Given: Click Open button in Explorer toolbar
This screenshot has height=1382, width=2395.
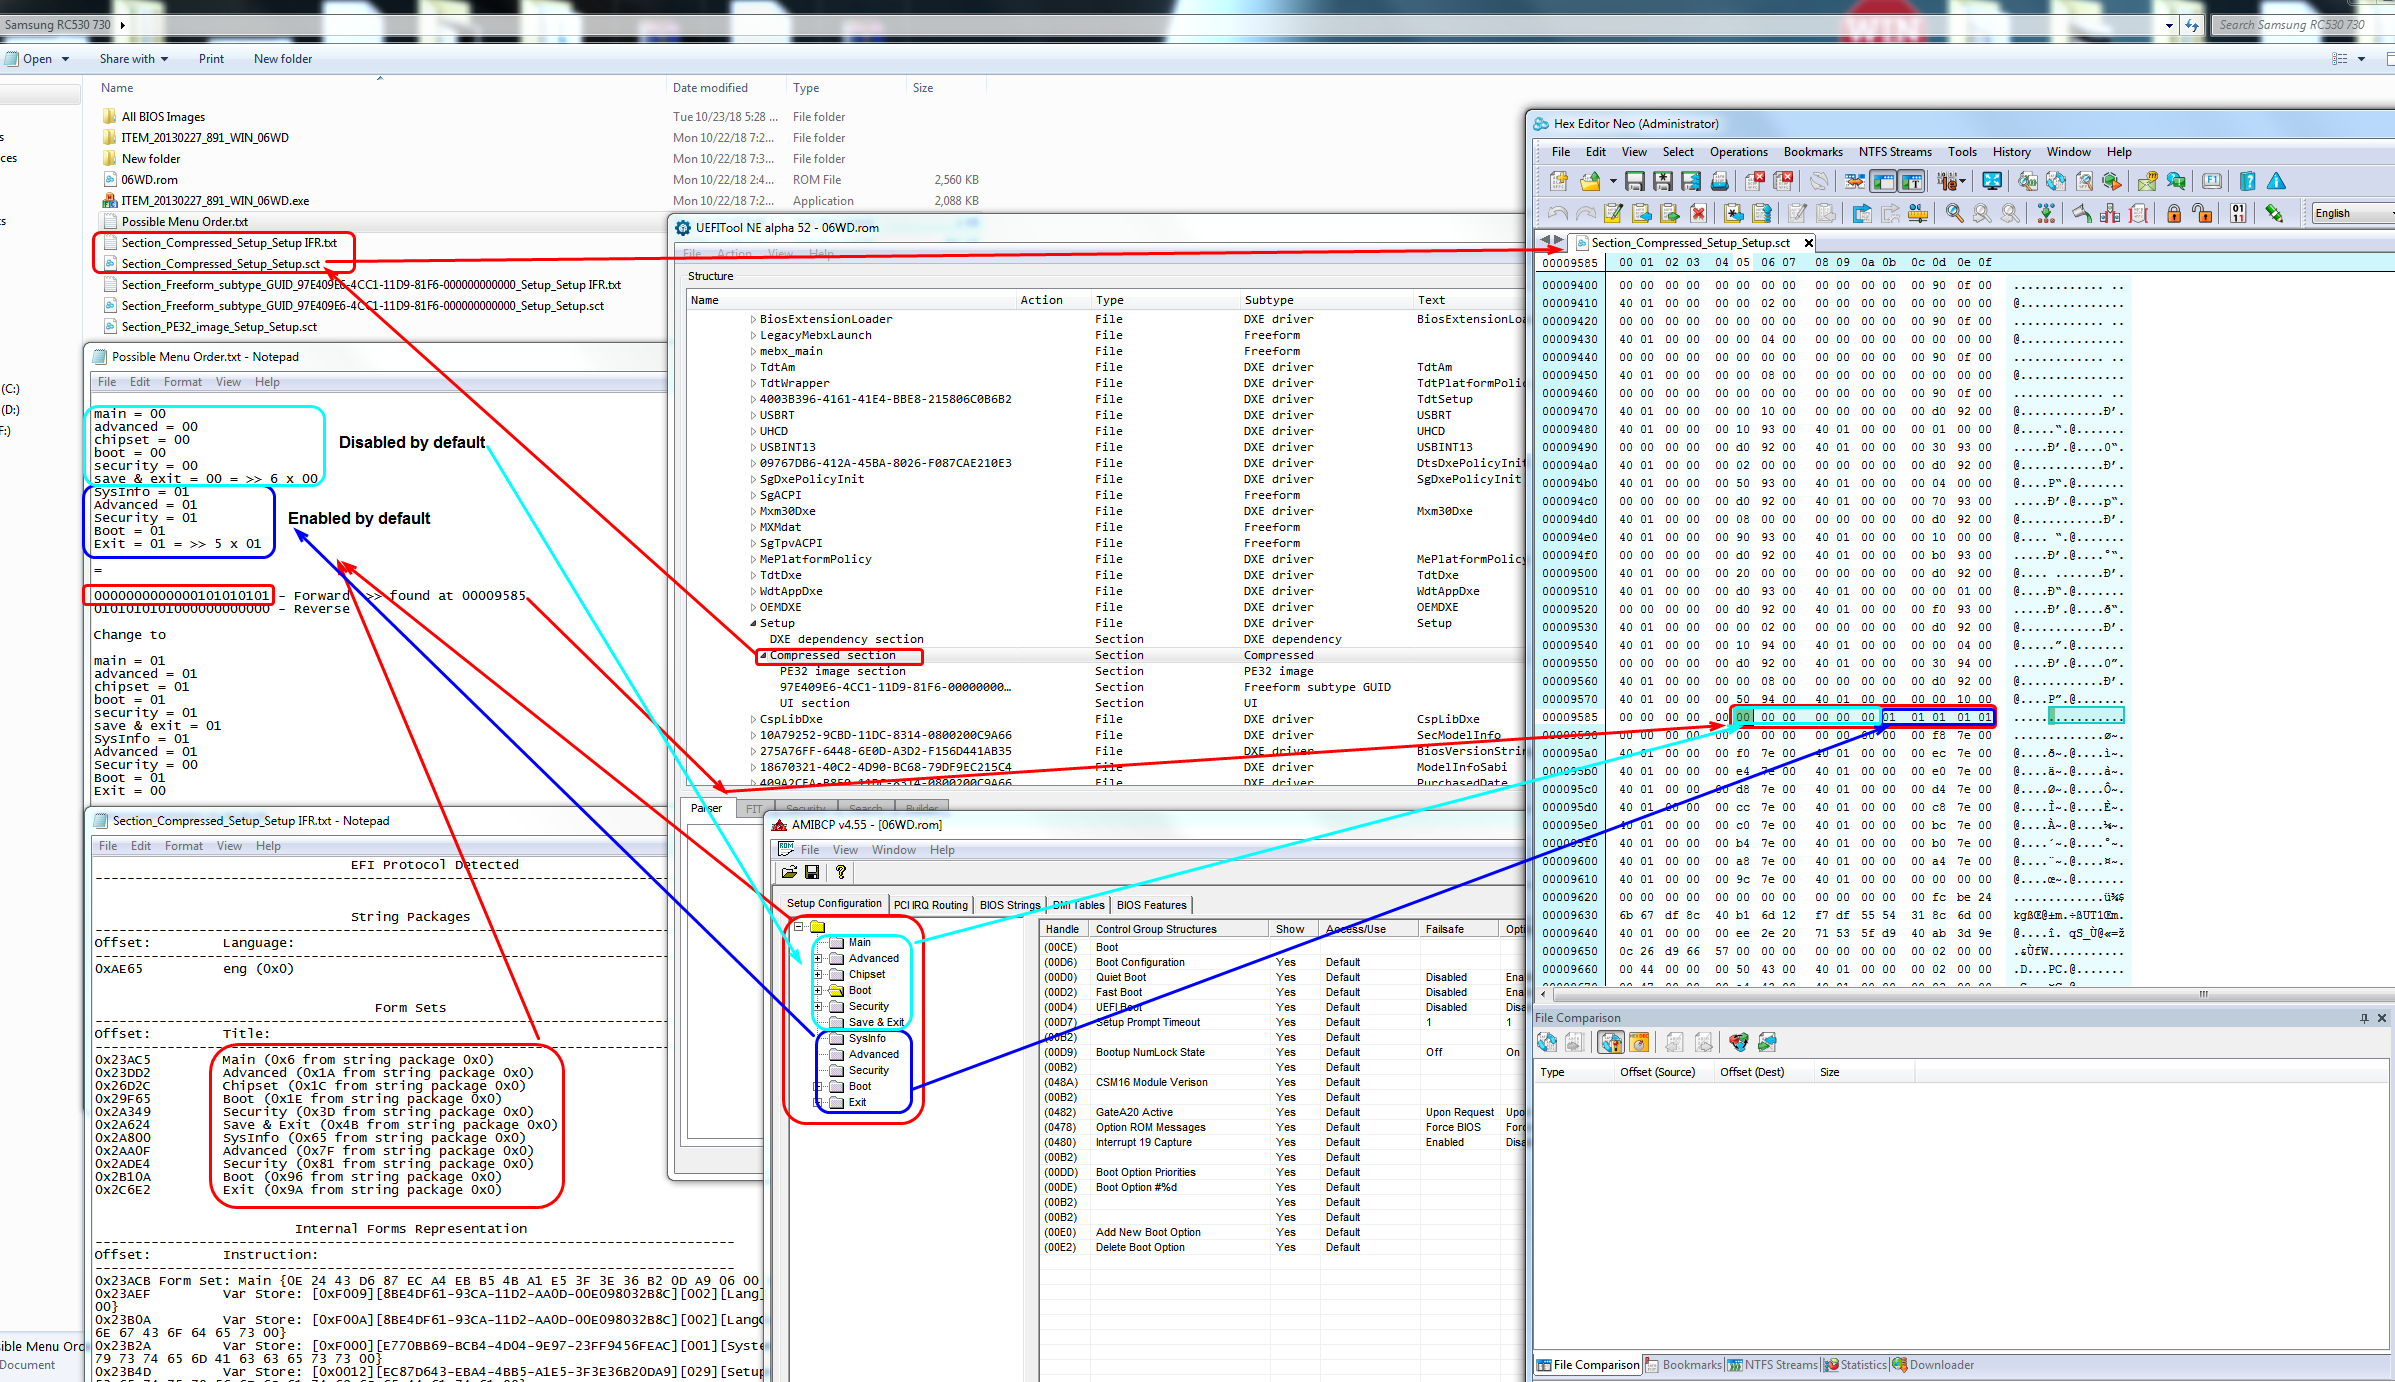Looking at the screenshot, I should [x=37, y=59].
